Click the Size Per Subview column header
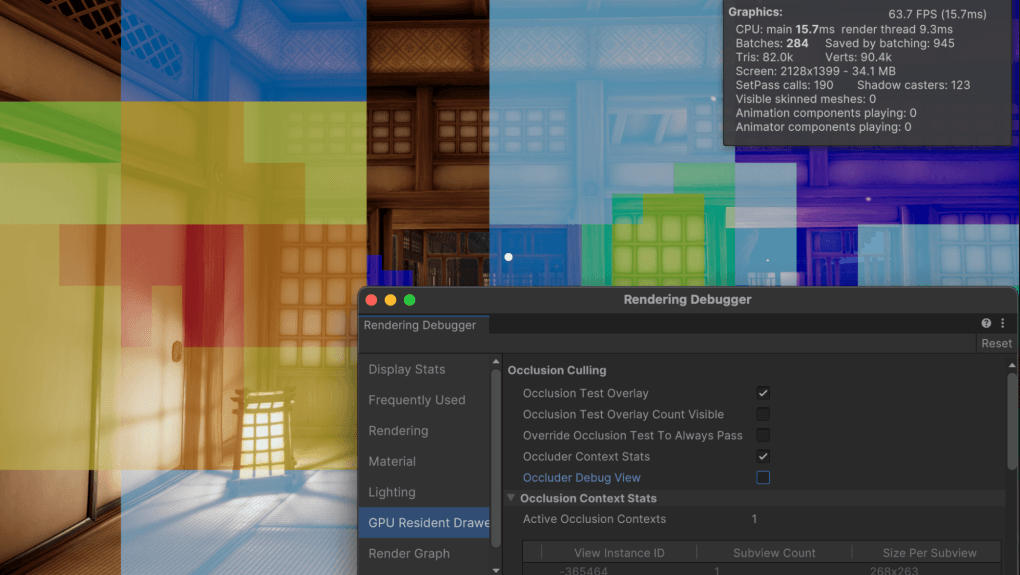1020x575 pixels. [929, 553]
